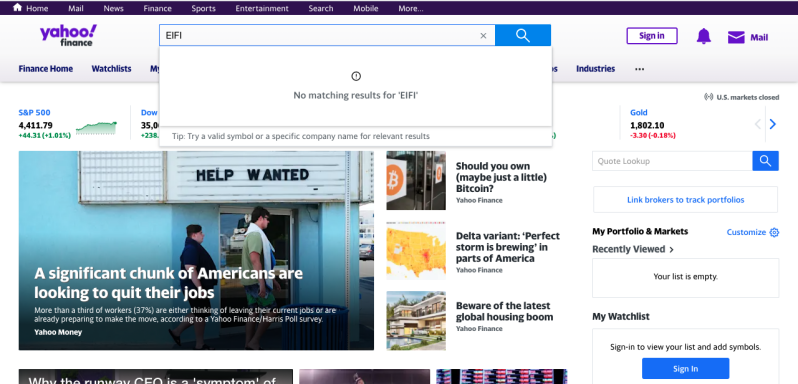The height and width of the screenshot is (384, 798).
Task: Open More... in the top purple bar
Action: (x=411, y=8)
